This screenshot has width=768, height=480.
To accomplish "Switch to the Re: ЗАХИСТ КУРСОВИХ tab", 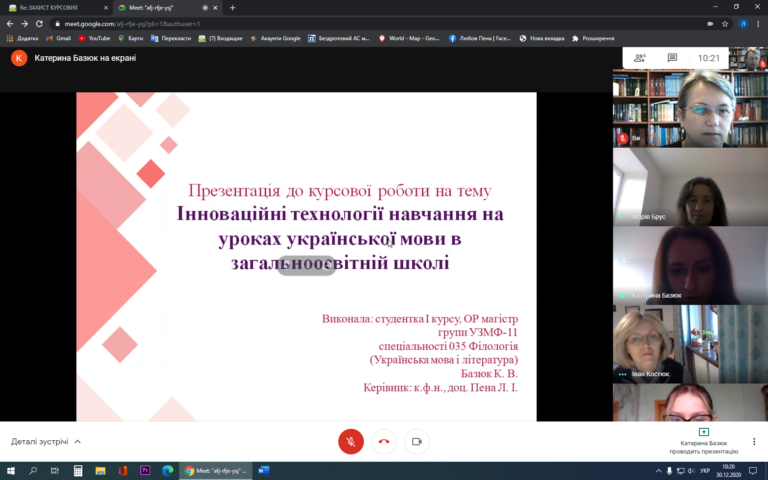I will 57,8.
